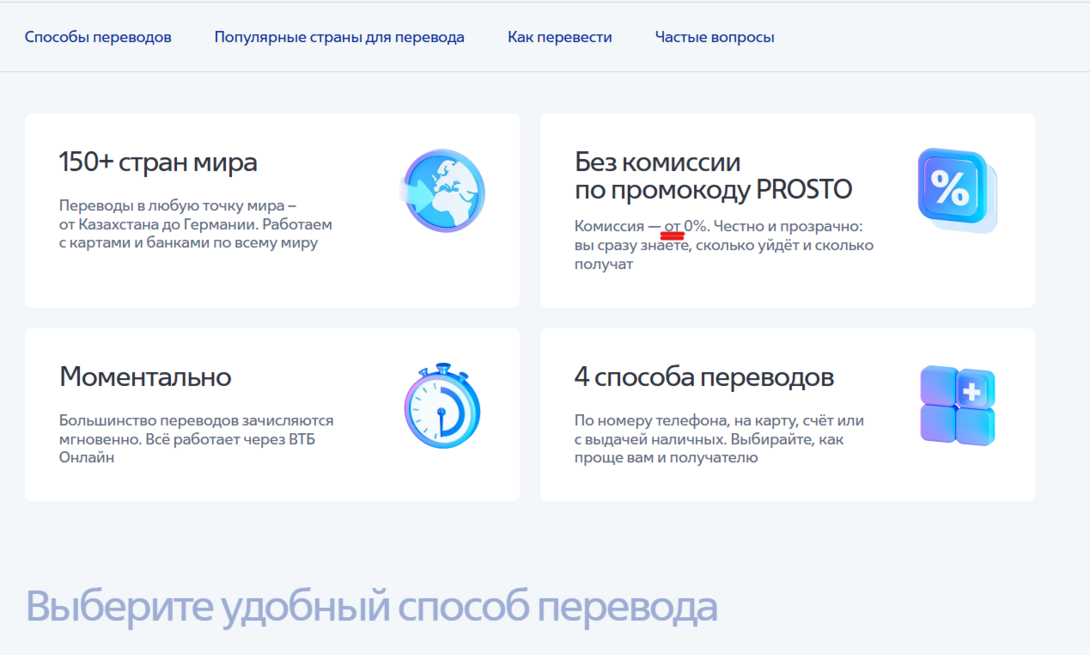This screenshot has width=1090, height=655.
Task: Click the globe icon for 150+ countries
Action: [x=443, y=191]
